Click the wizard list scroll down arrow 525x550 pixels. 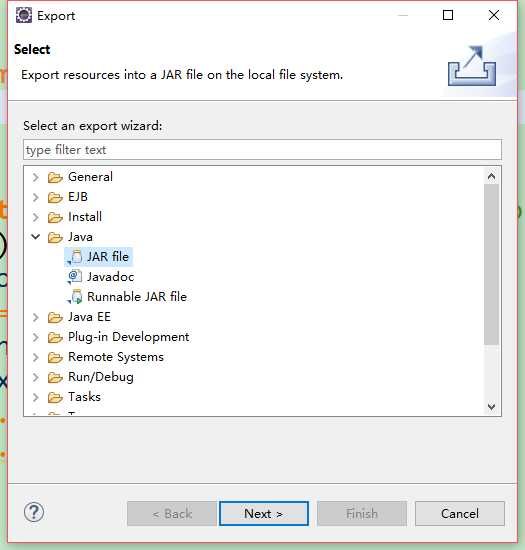coord(491,407)
